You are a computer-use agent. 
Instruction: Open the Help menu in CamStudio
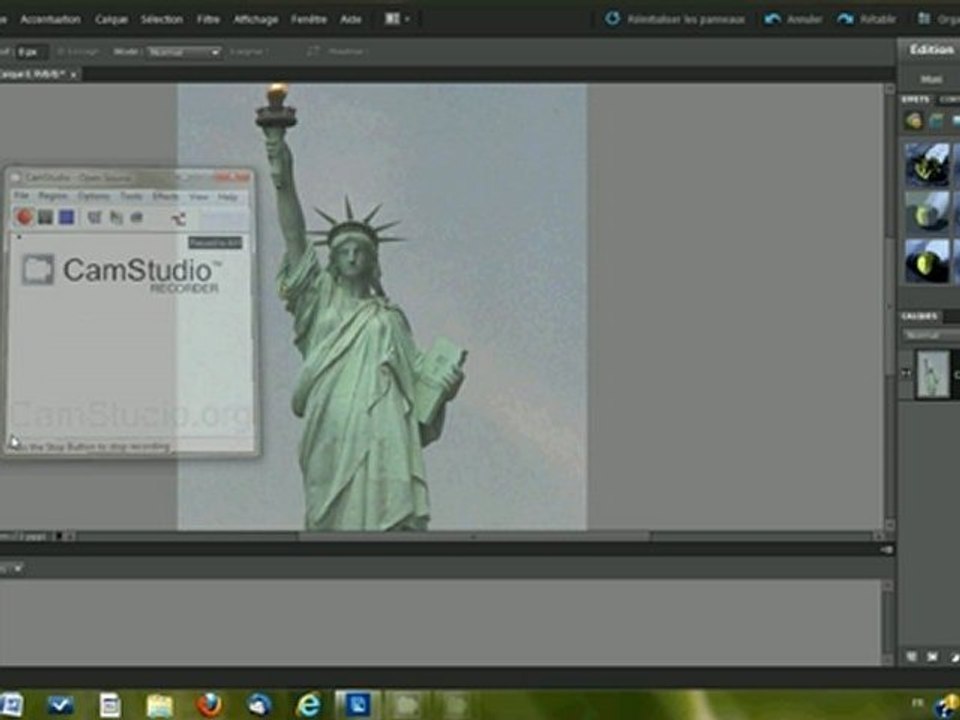pyautogui.click(x=227, y=197)
